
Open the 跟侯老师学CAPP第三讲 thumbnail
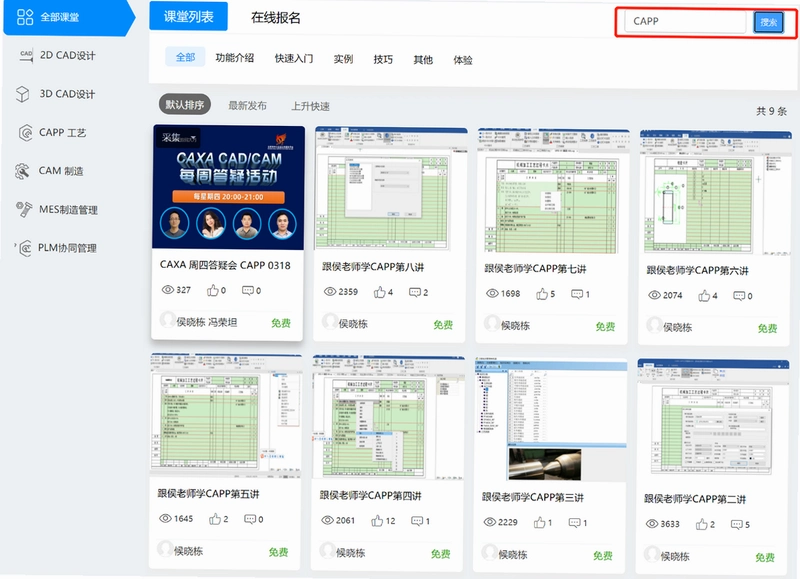tap(551, 419)
